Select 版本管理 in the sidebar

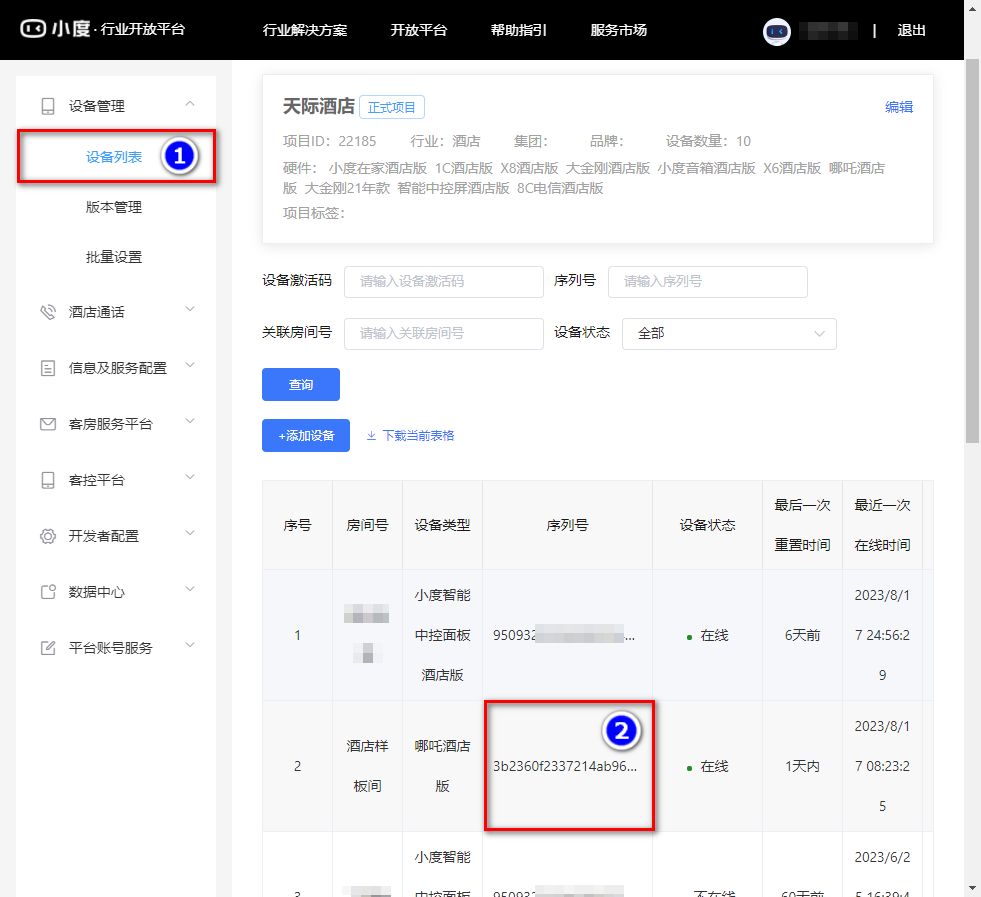[x=114, y=207]
